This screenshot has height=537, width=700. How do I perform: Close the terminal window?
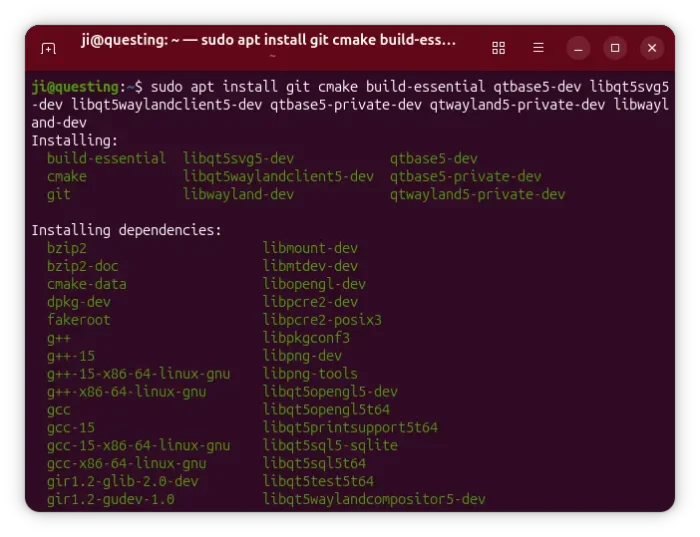click(x=652, y=48)
